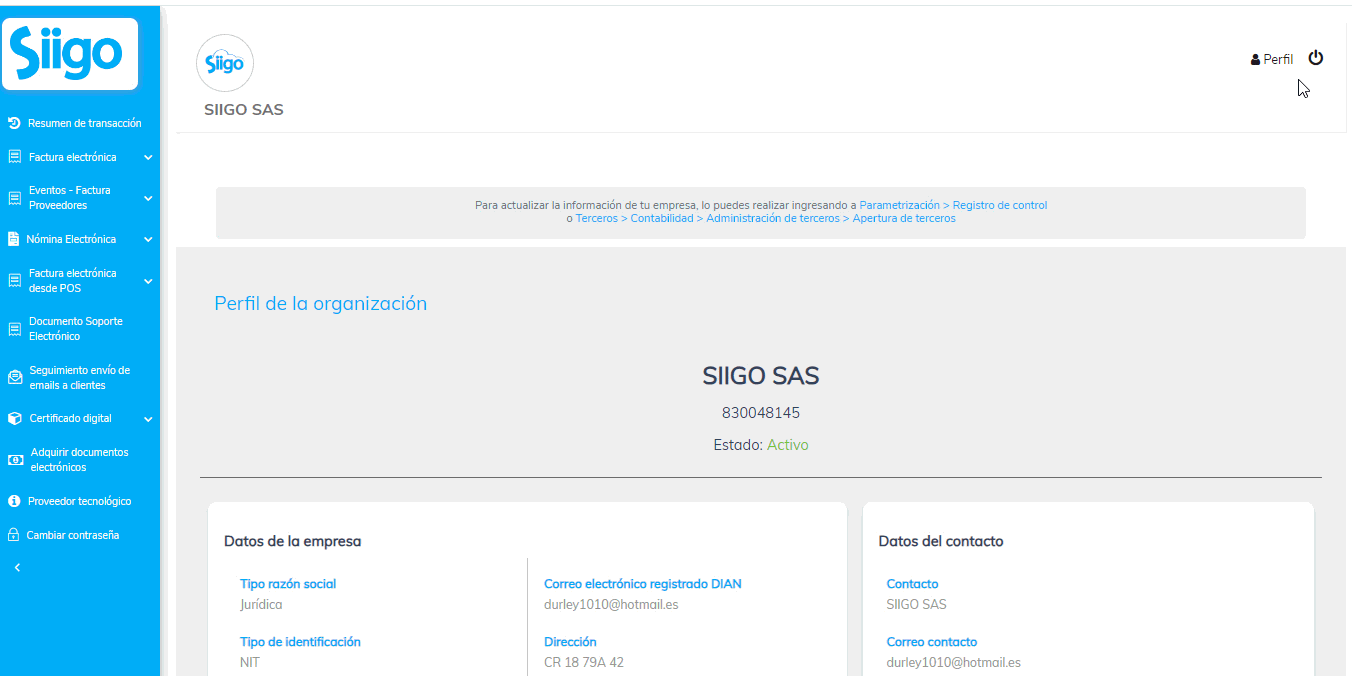Expand the Factura electrónica submenu chevron
The width and height of the screenshot is (1352, 676).
[x=148, y=158]
